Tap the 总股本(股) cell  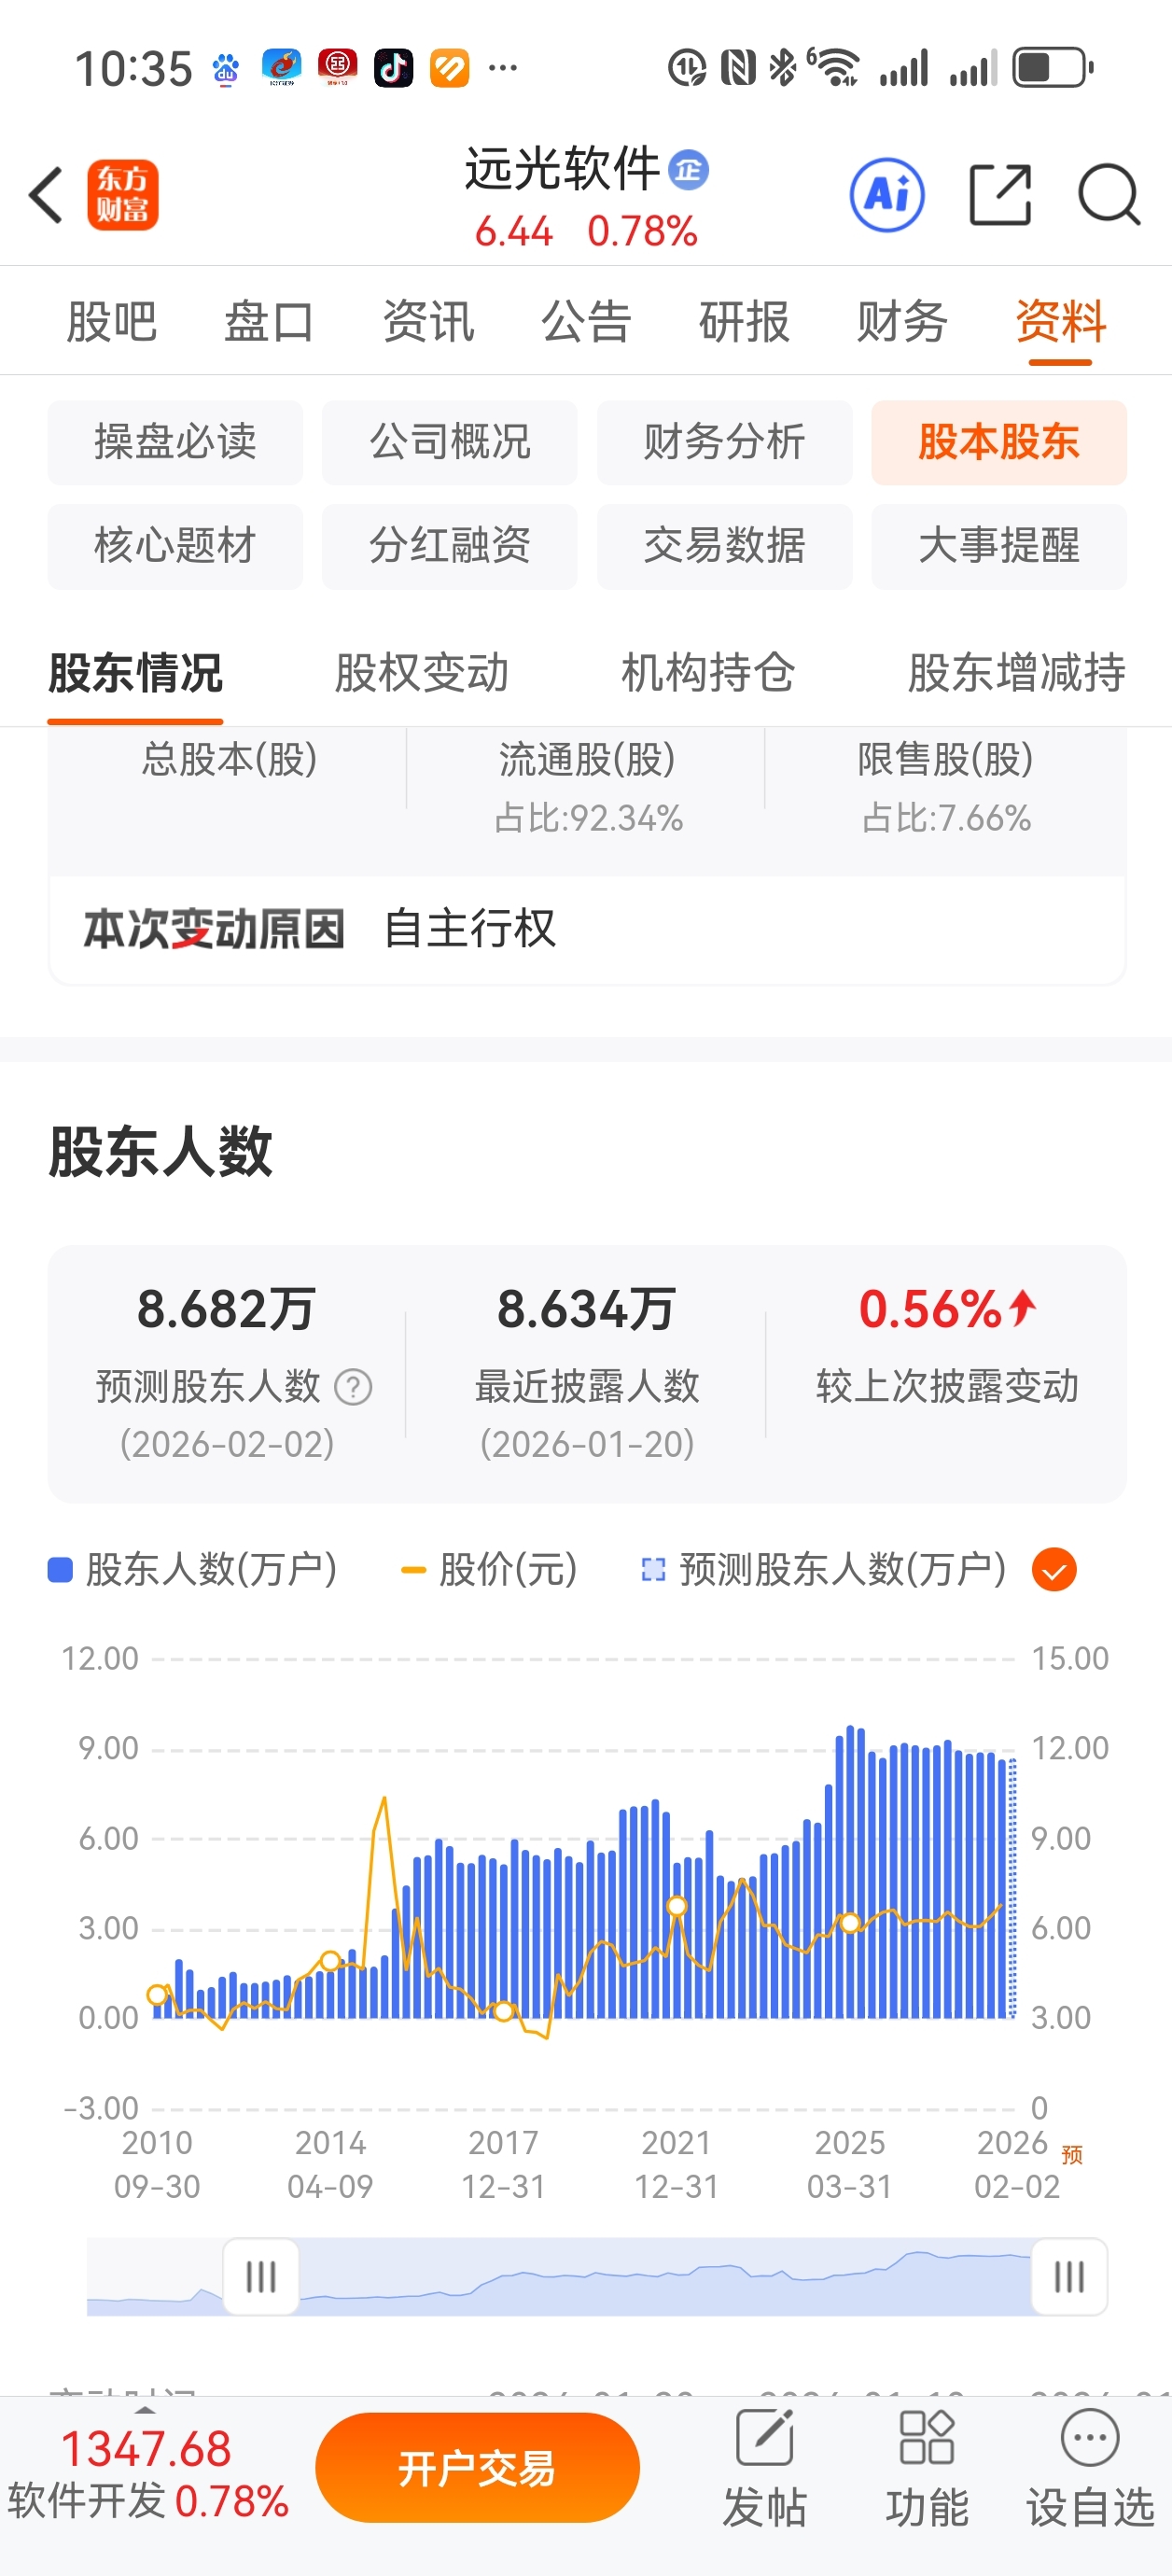229,760
